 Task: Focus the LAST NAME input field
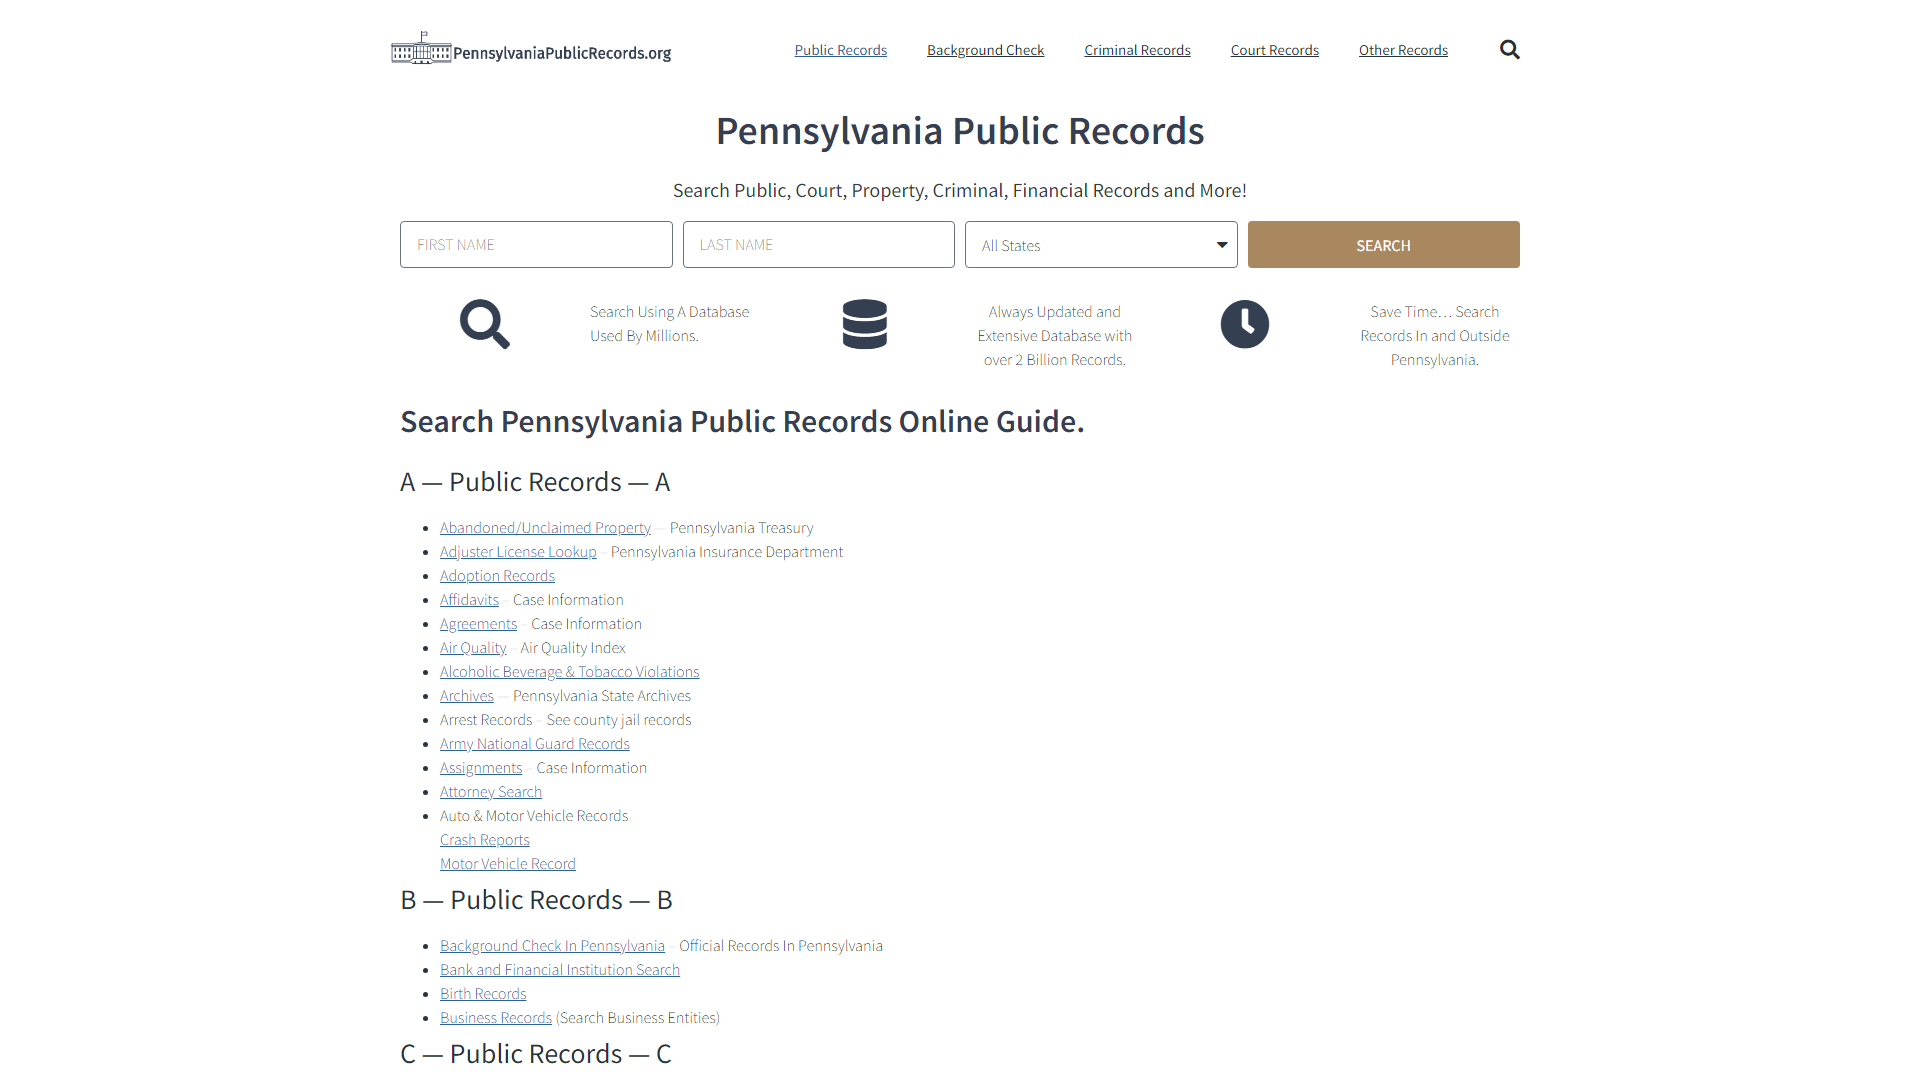[819, 245]
